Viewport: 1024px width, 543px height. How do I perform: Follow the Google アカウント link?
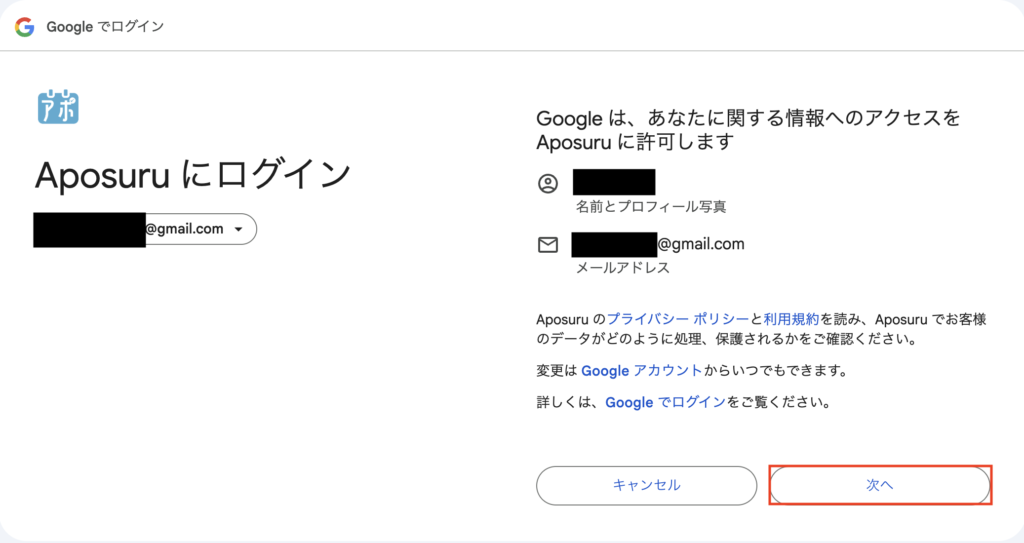(641, 370)
